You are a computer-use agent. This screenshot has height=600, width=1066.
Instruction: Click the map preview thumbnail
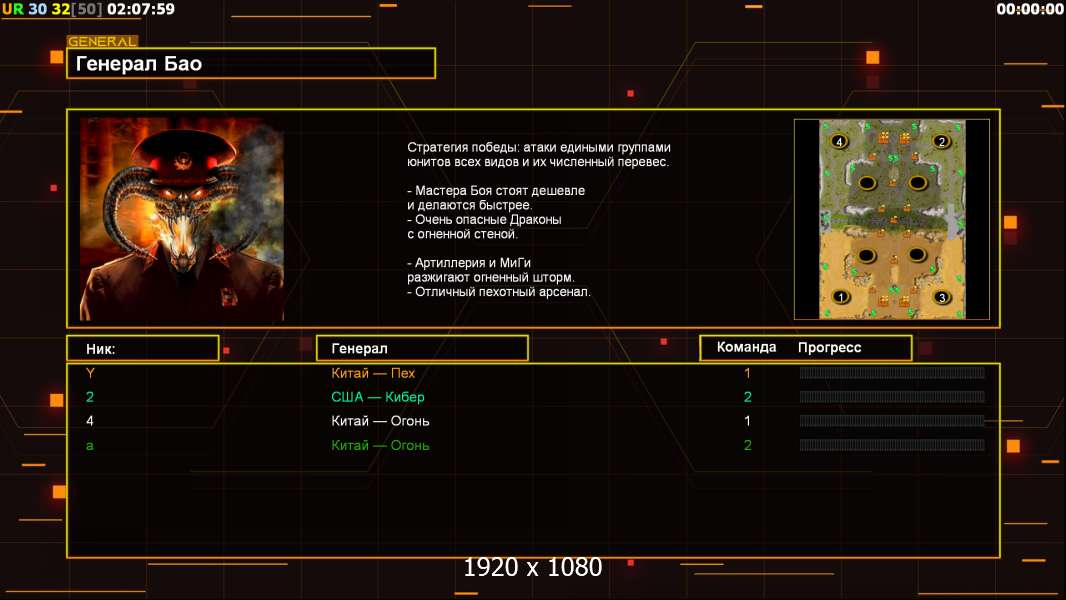tap(892, 219)
